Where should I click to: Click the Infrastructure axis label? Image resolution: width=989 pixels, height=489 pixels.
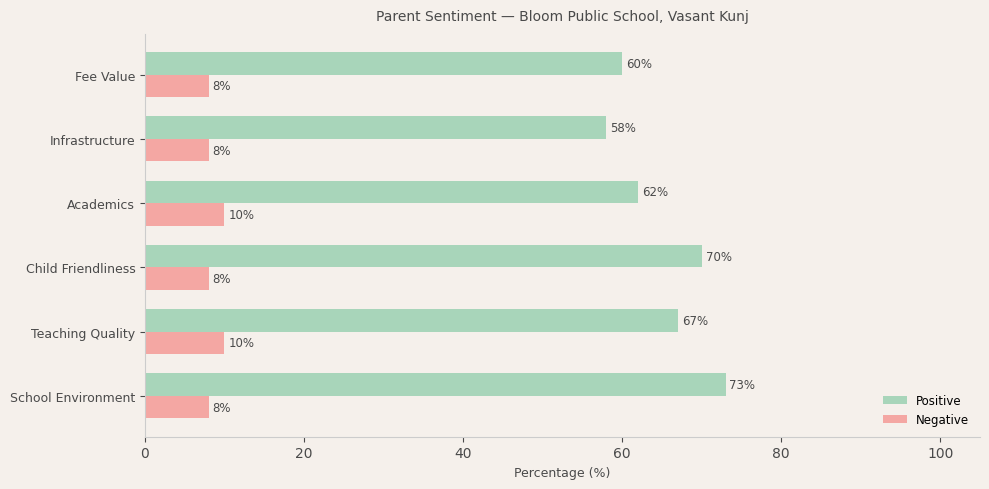point(92,141)
